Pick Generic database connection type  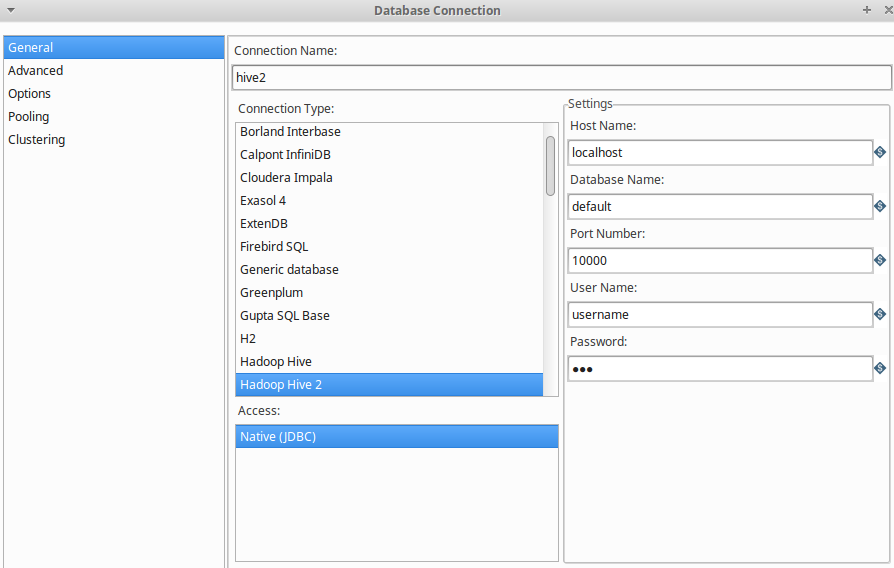(389, 270)
